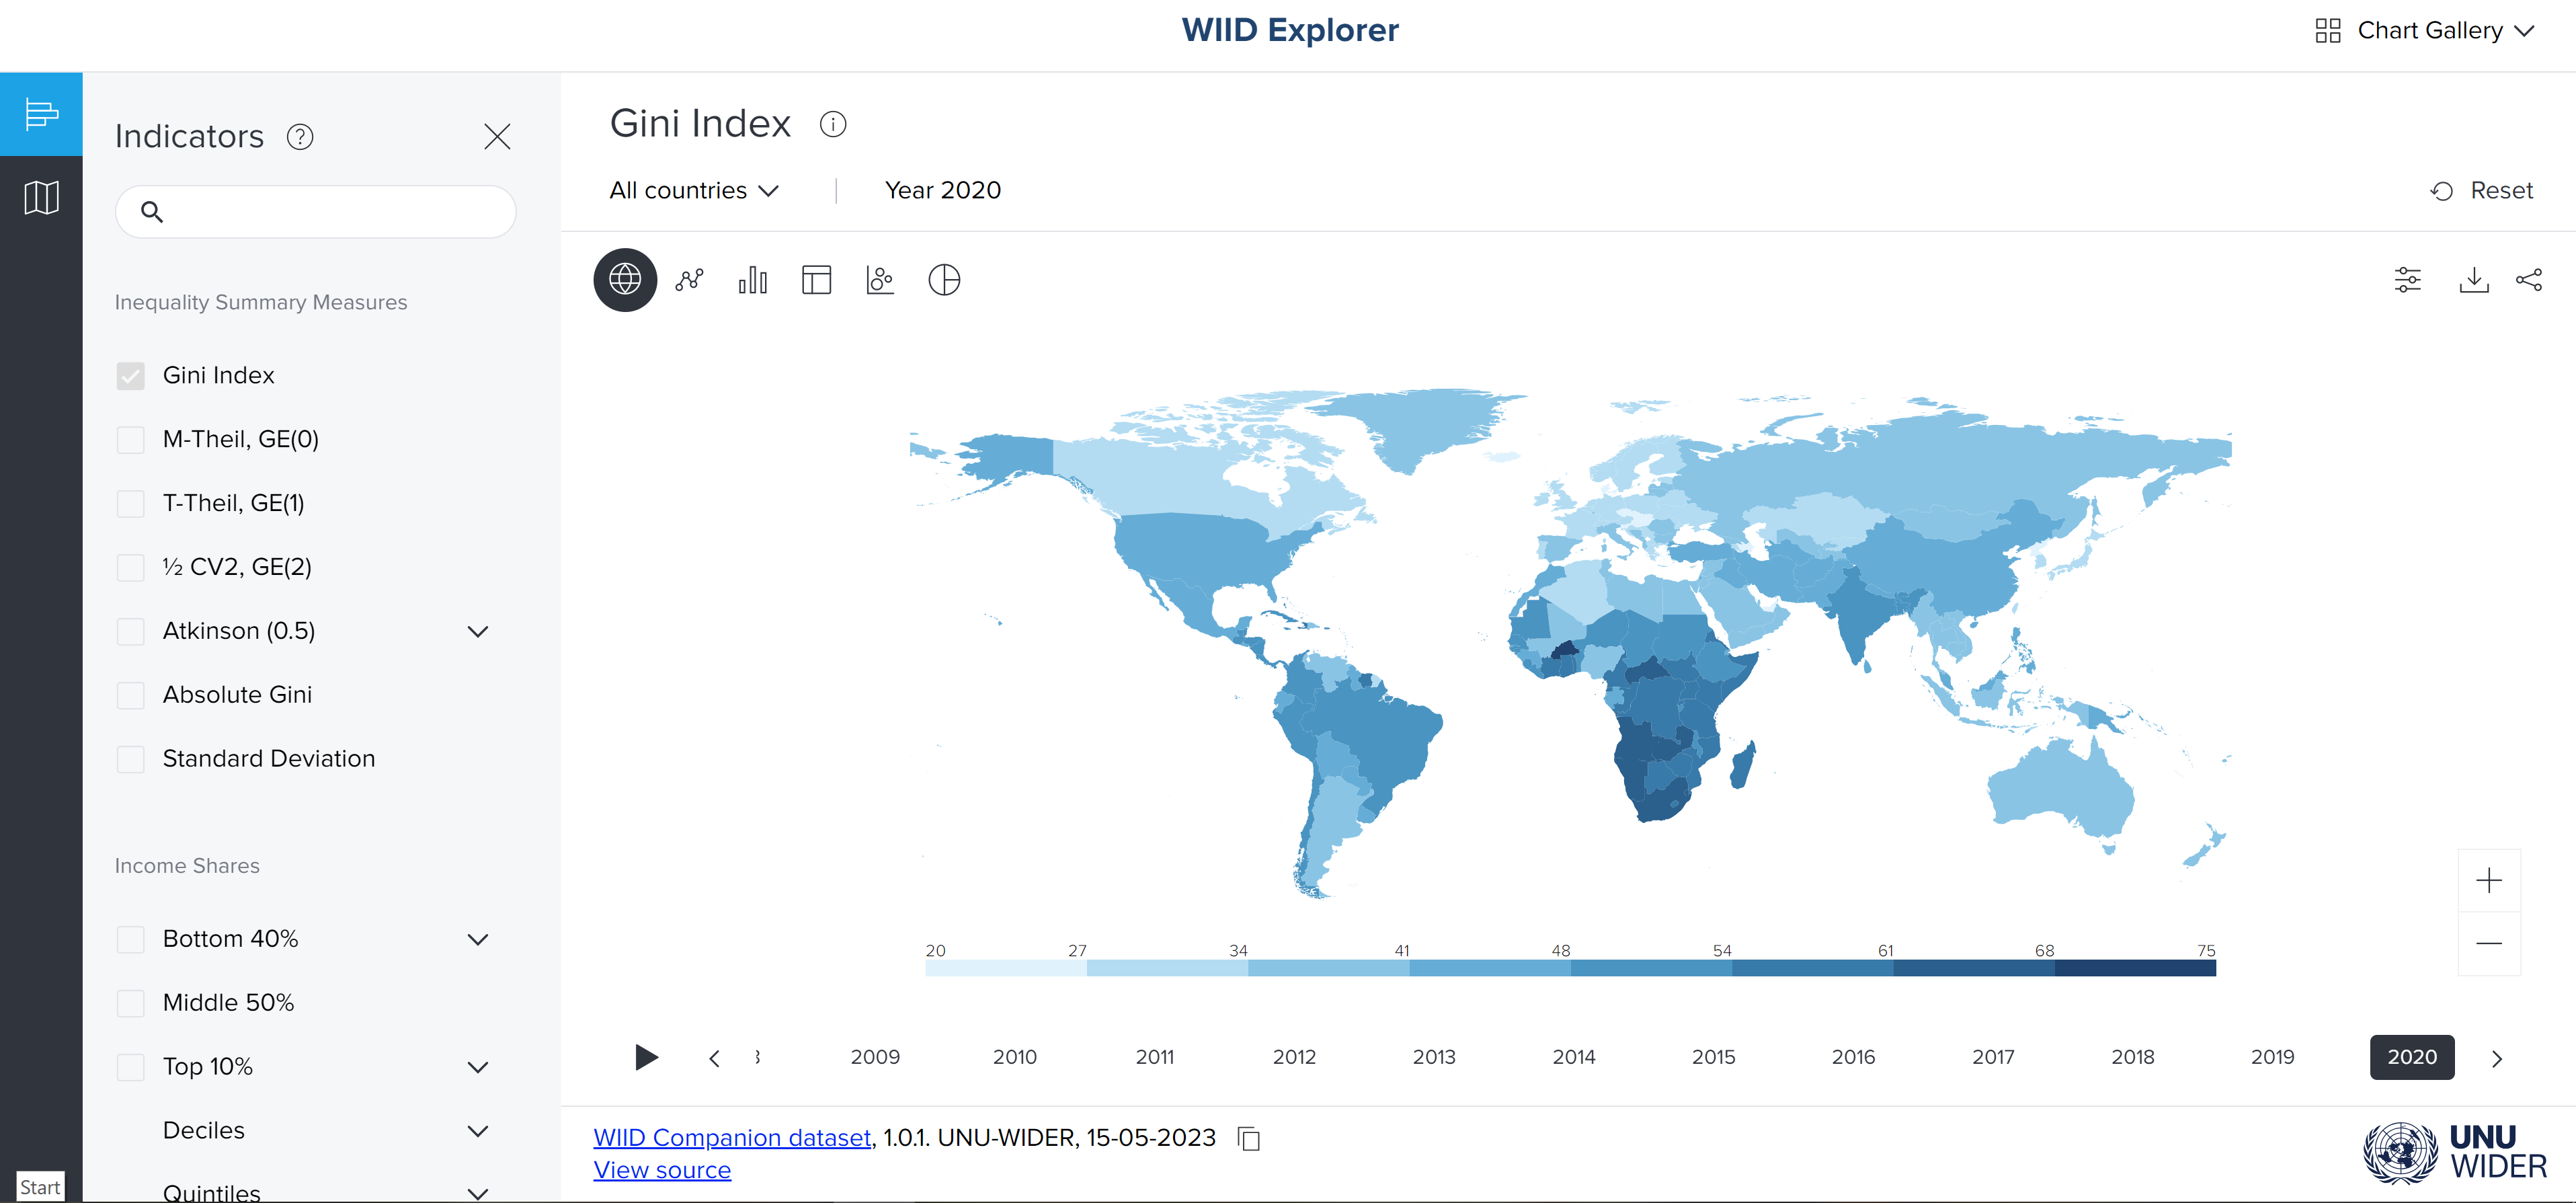Open the All countries dropdown
The height and width of the screenshot is (1203, 2576).
(x=693, y=190)
